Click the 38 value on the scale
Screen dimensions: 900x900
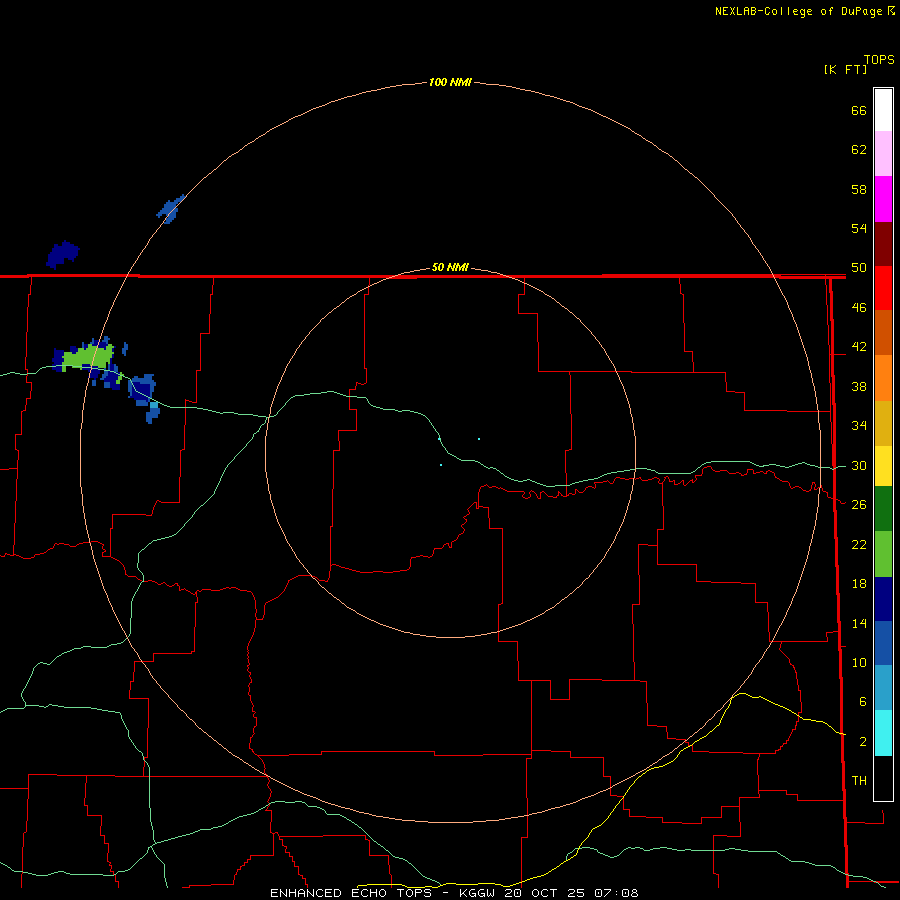pos(859,386)
